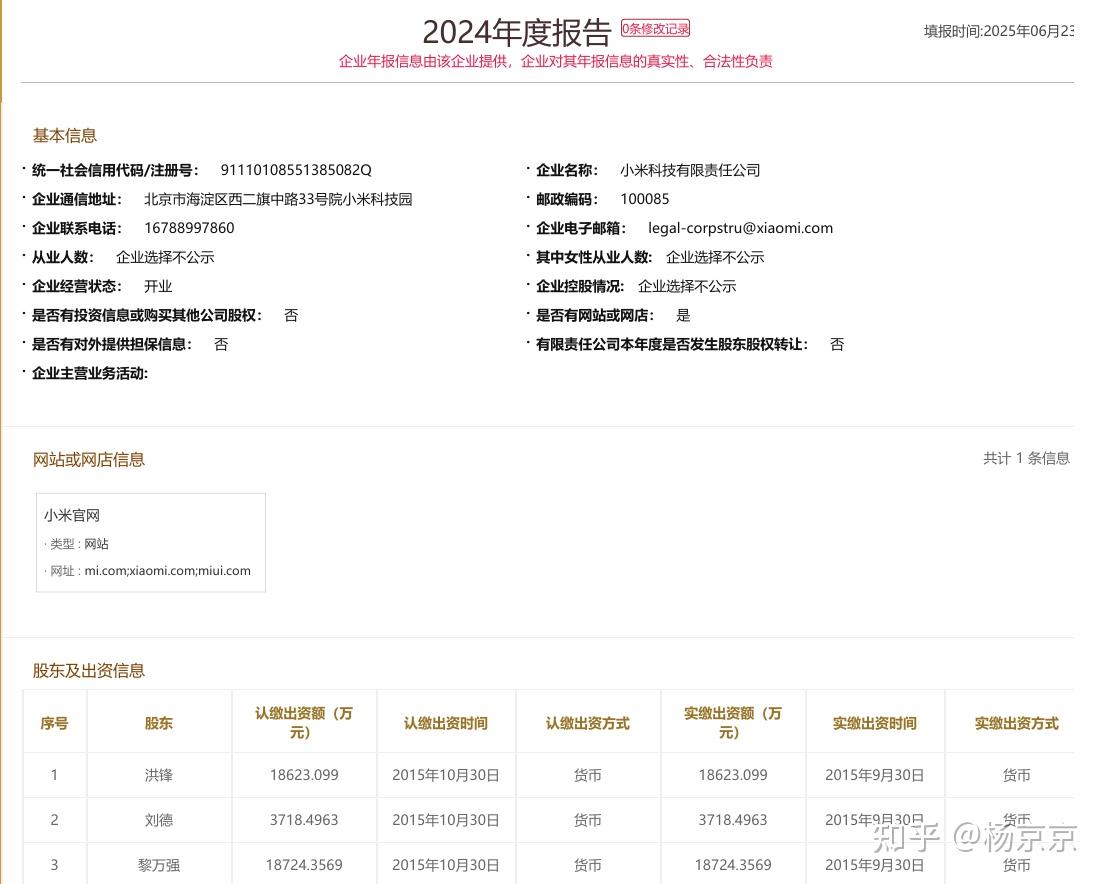Click the 2024年度报告 title

[517, 32]
